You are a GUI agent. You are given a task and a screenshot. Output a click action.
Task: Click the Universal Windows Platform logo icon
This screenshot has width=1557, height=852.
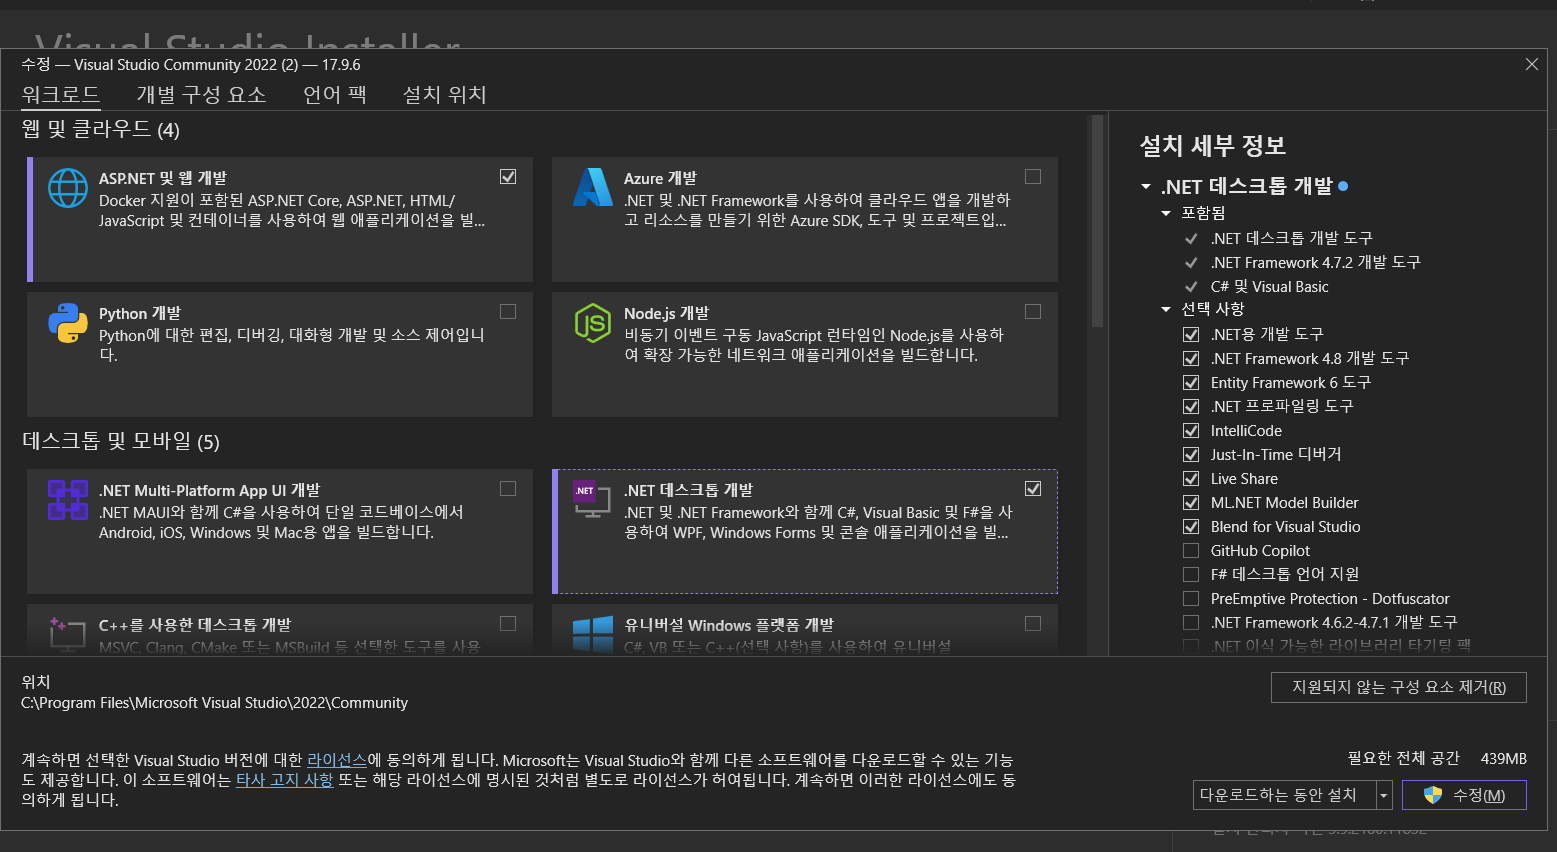click(x=593, y=634)
